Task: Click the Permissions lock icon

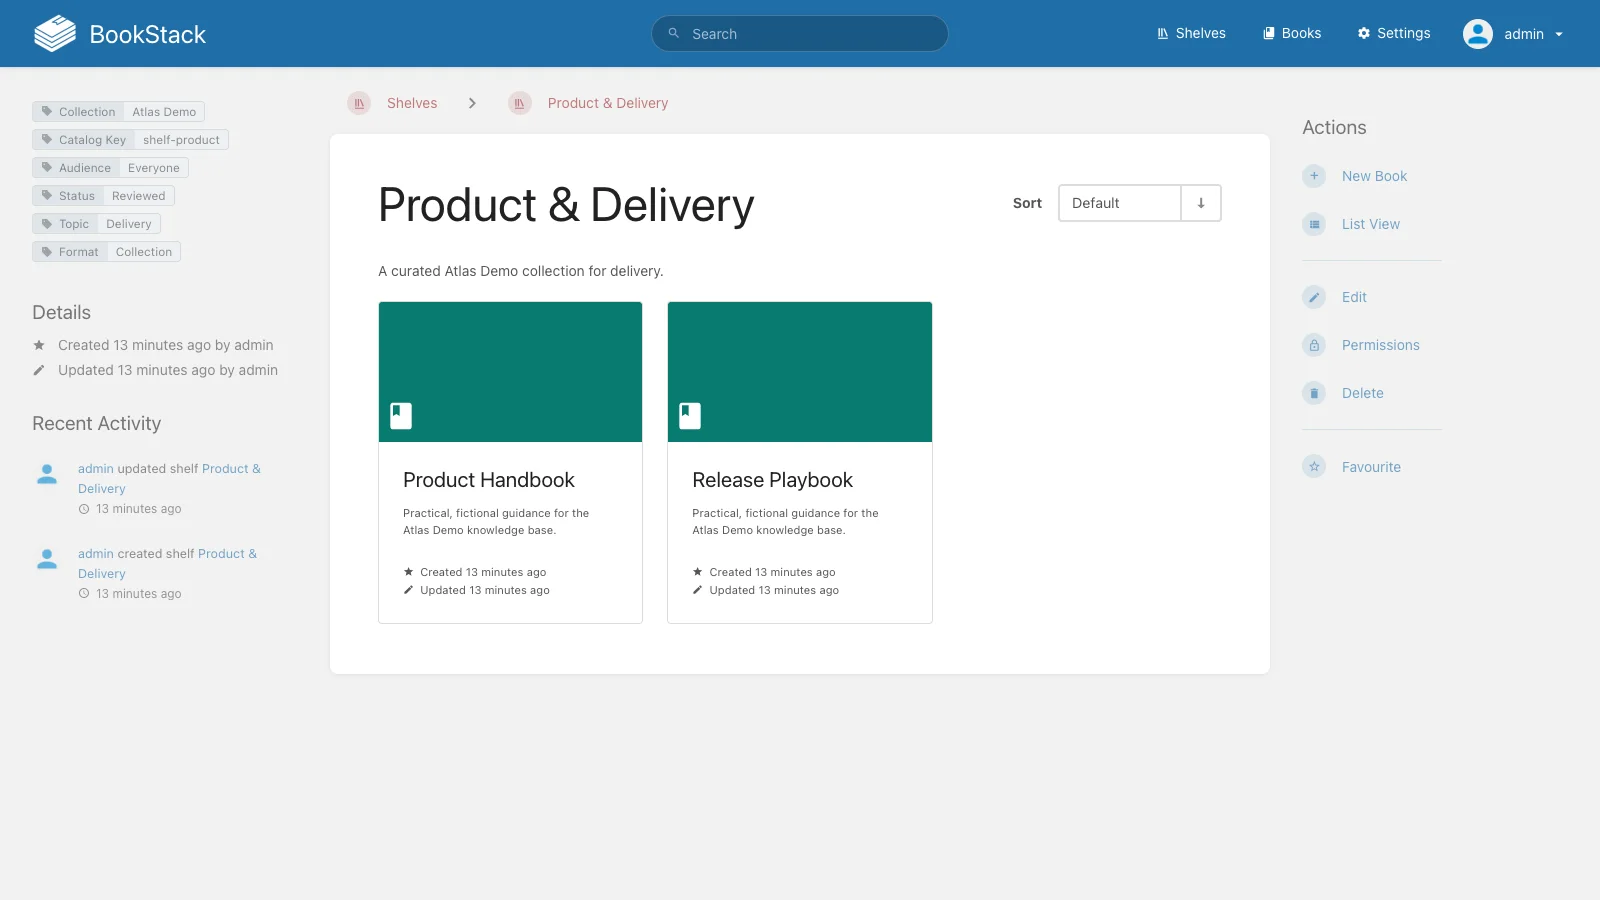Action: [x=1314, y=345]
